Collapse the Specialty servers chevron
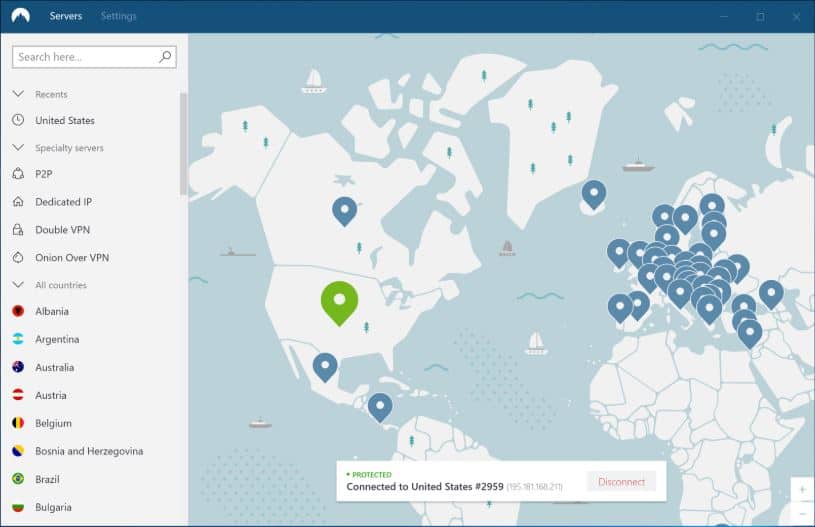This screenshot has width=815, height=527. click(18, 148)
